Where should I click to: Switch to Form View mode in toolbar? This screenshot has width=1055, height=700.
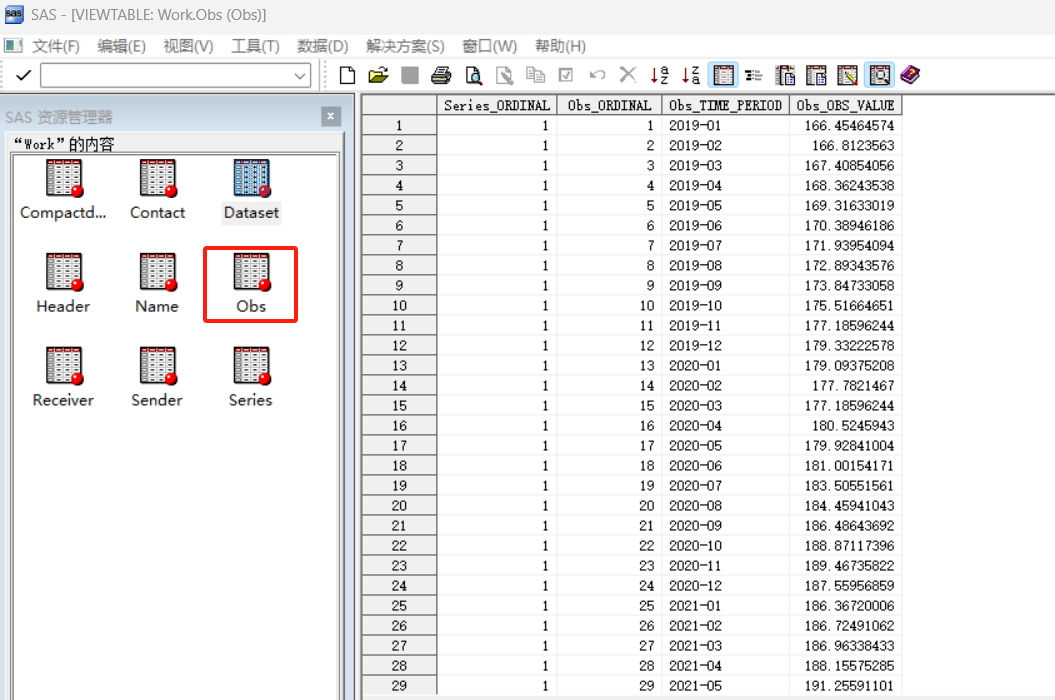tap(754, 75)
